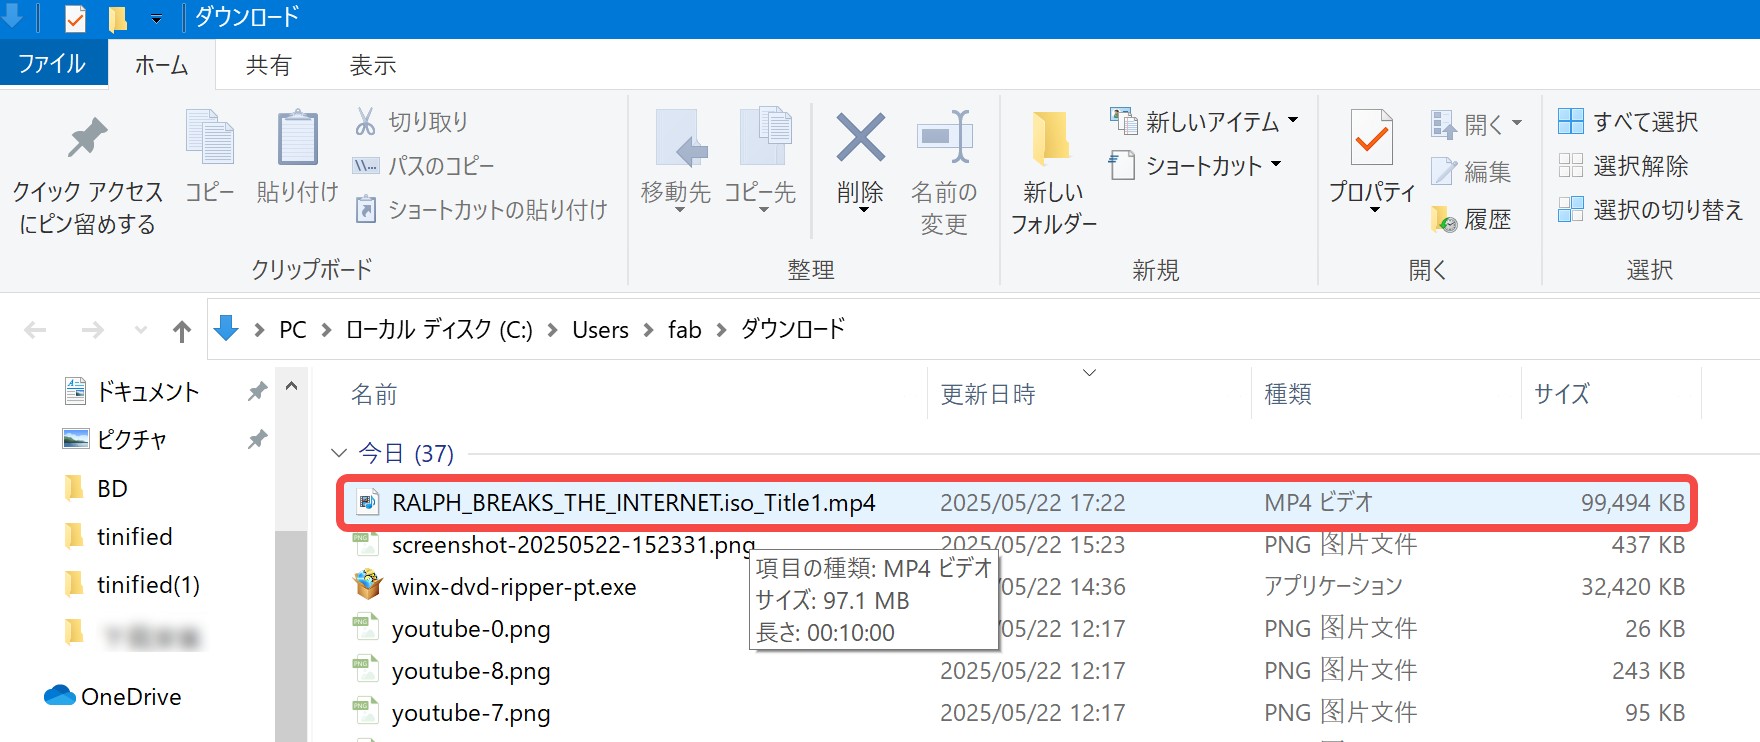Screen dimensions: 1760x742
Task: Open History (履歴) in ribbon
Action: tap(1470, 219)
